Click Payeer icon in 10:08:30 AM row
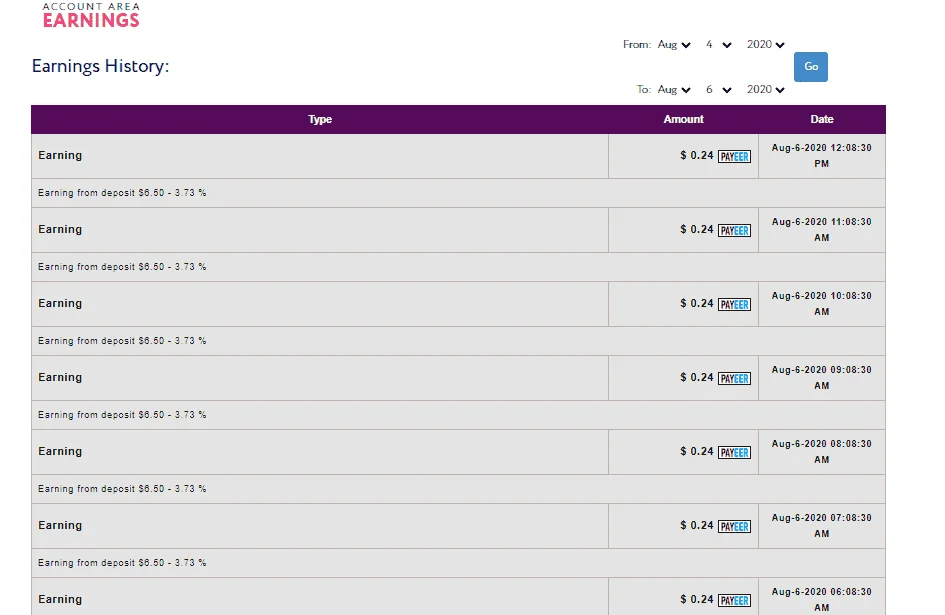The image size is (945, 615). (x=734, y=304)
